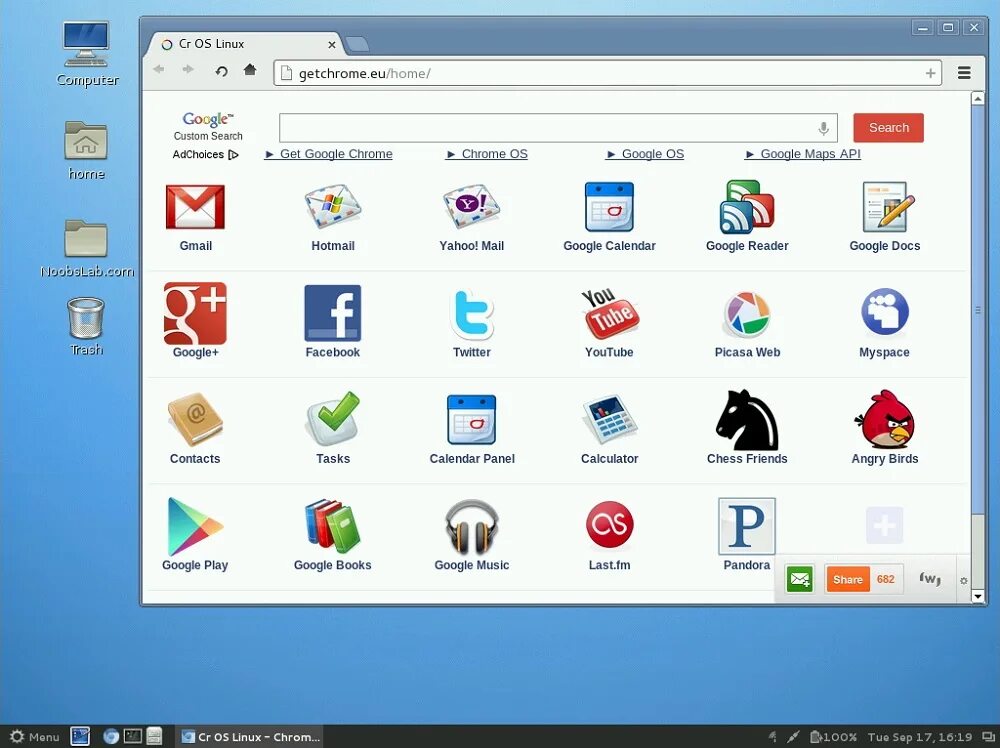Open the Last.fm icon

609,525
